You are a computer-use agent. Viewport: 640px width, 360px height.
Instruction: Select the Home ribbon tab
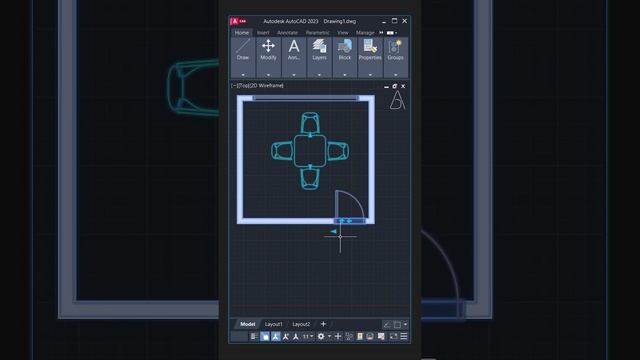242,33
